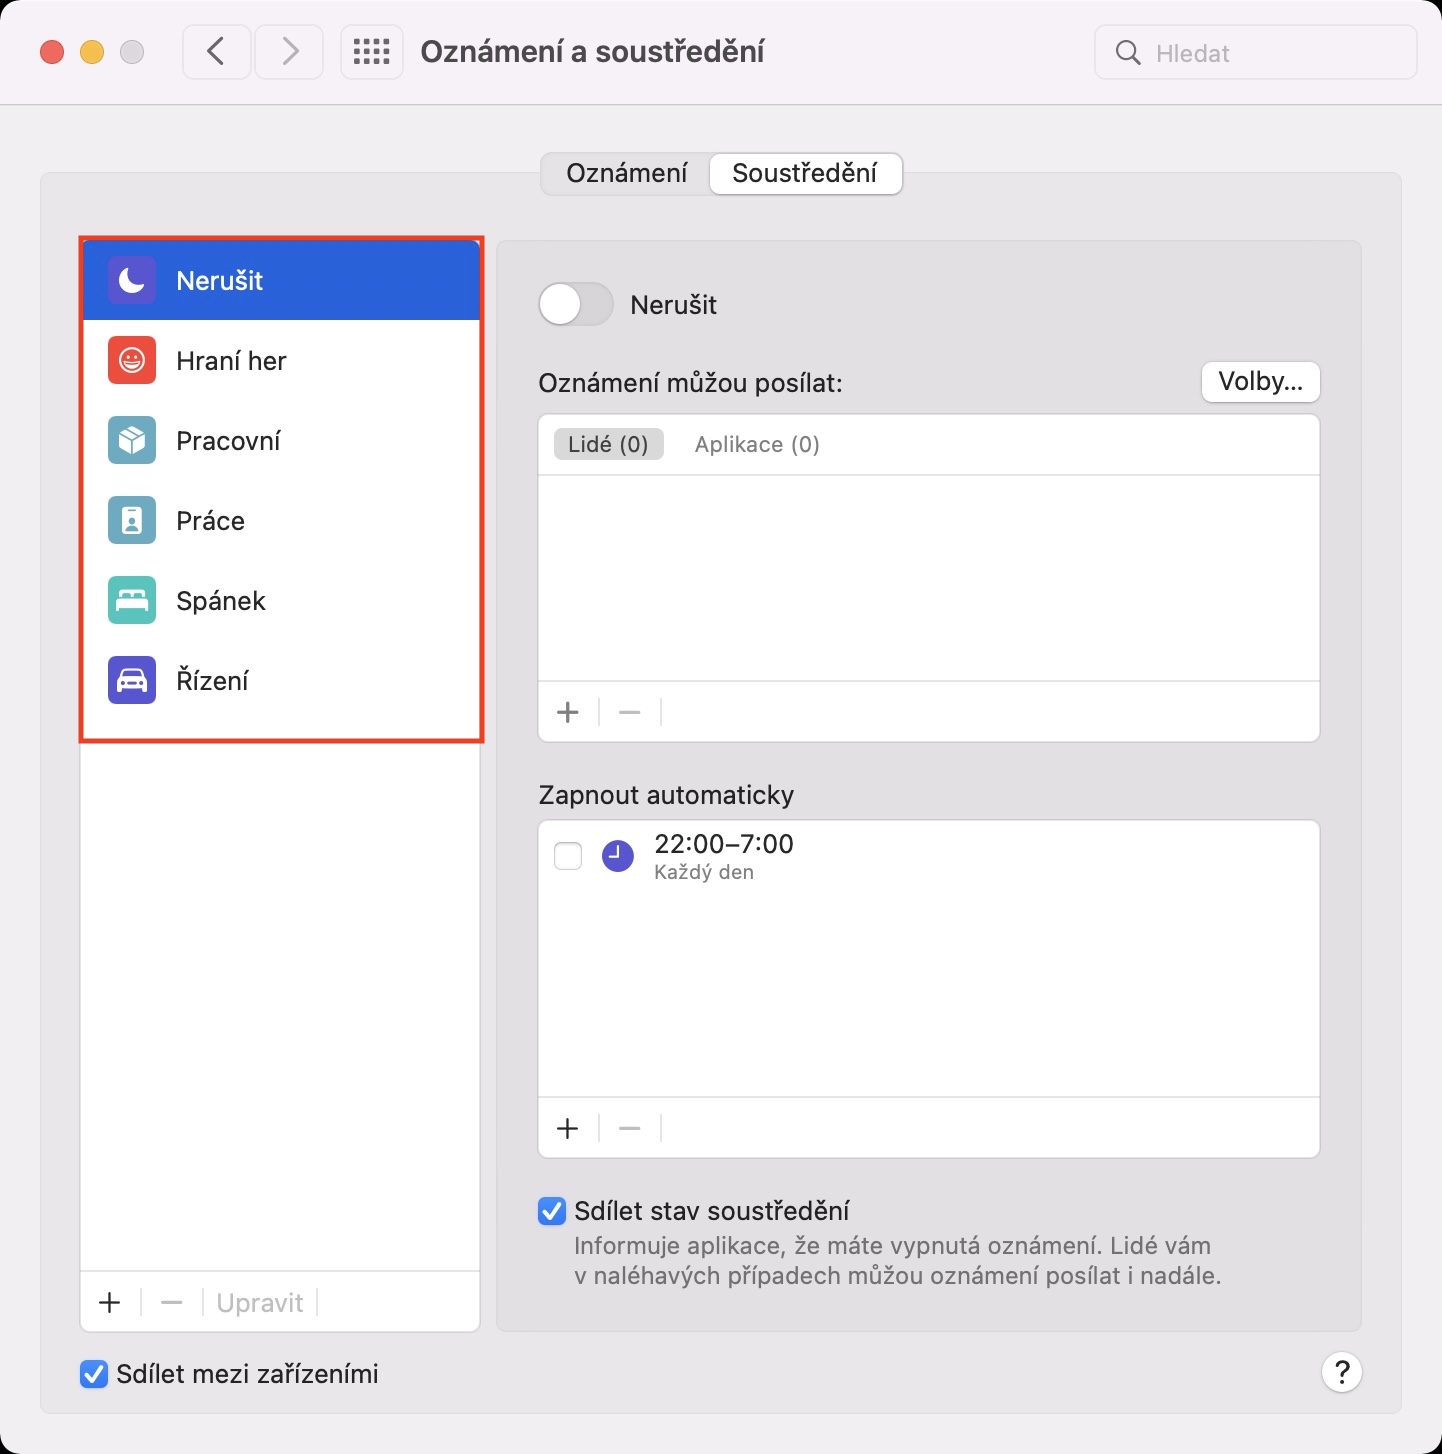
Task: Uncheck Sdílet mezi zařízeními
Action: (94, 1374)
